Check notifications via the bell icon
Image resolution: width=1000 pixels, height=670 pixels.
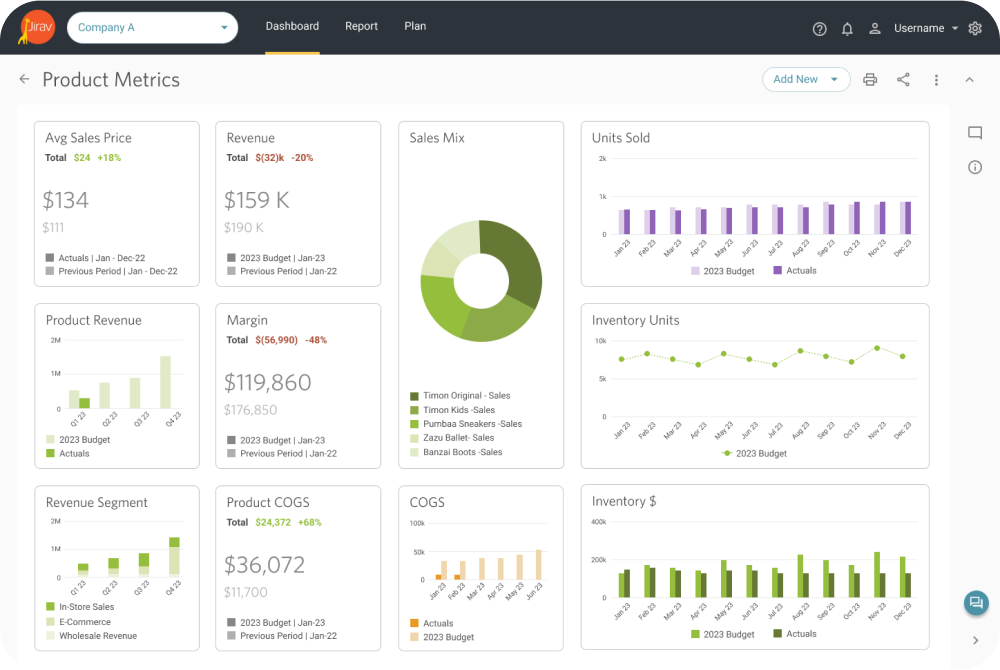point(847,28)
